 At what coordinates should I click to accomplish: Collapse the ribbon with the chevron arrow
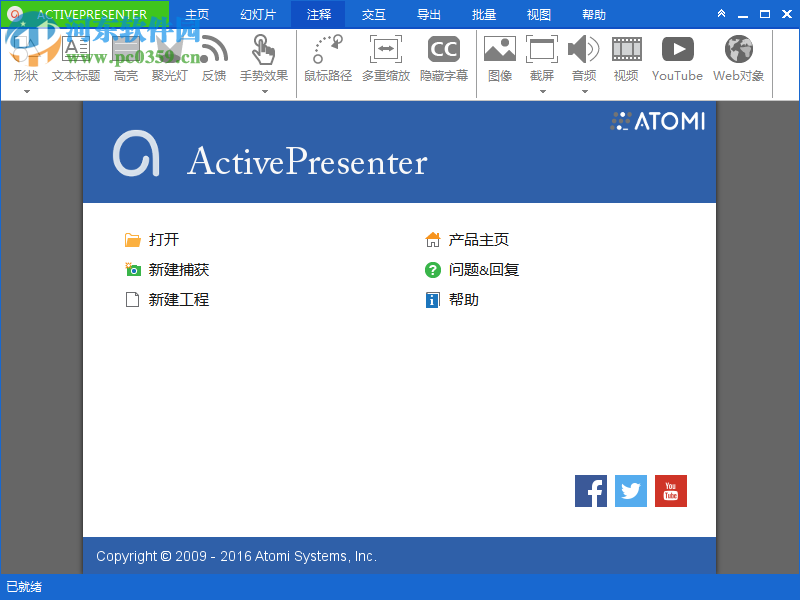pyautogui.click(x=721, y=14)
